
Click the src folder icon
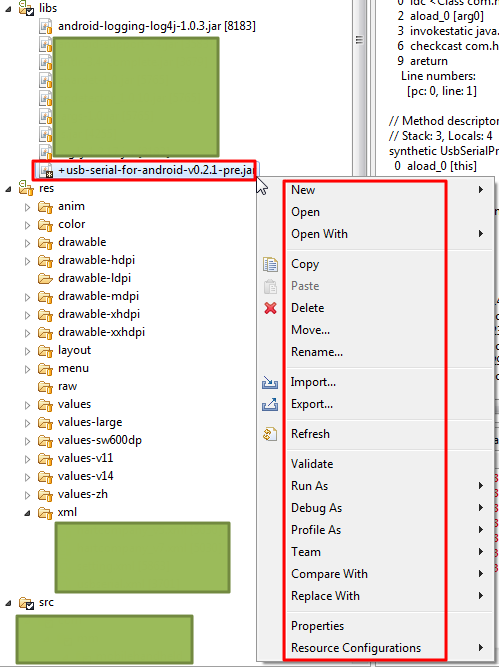pos(26,603)
